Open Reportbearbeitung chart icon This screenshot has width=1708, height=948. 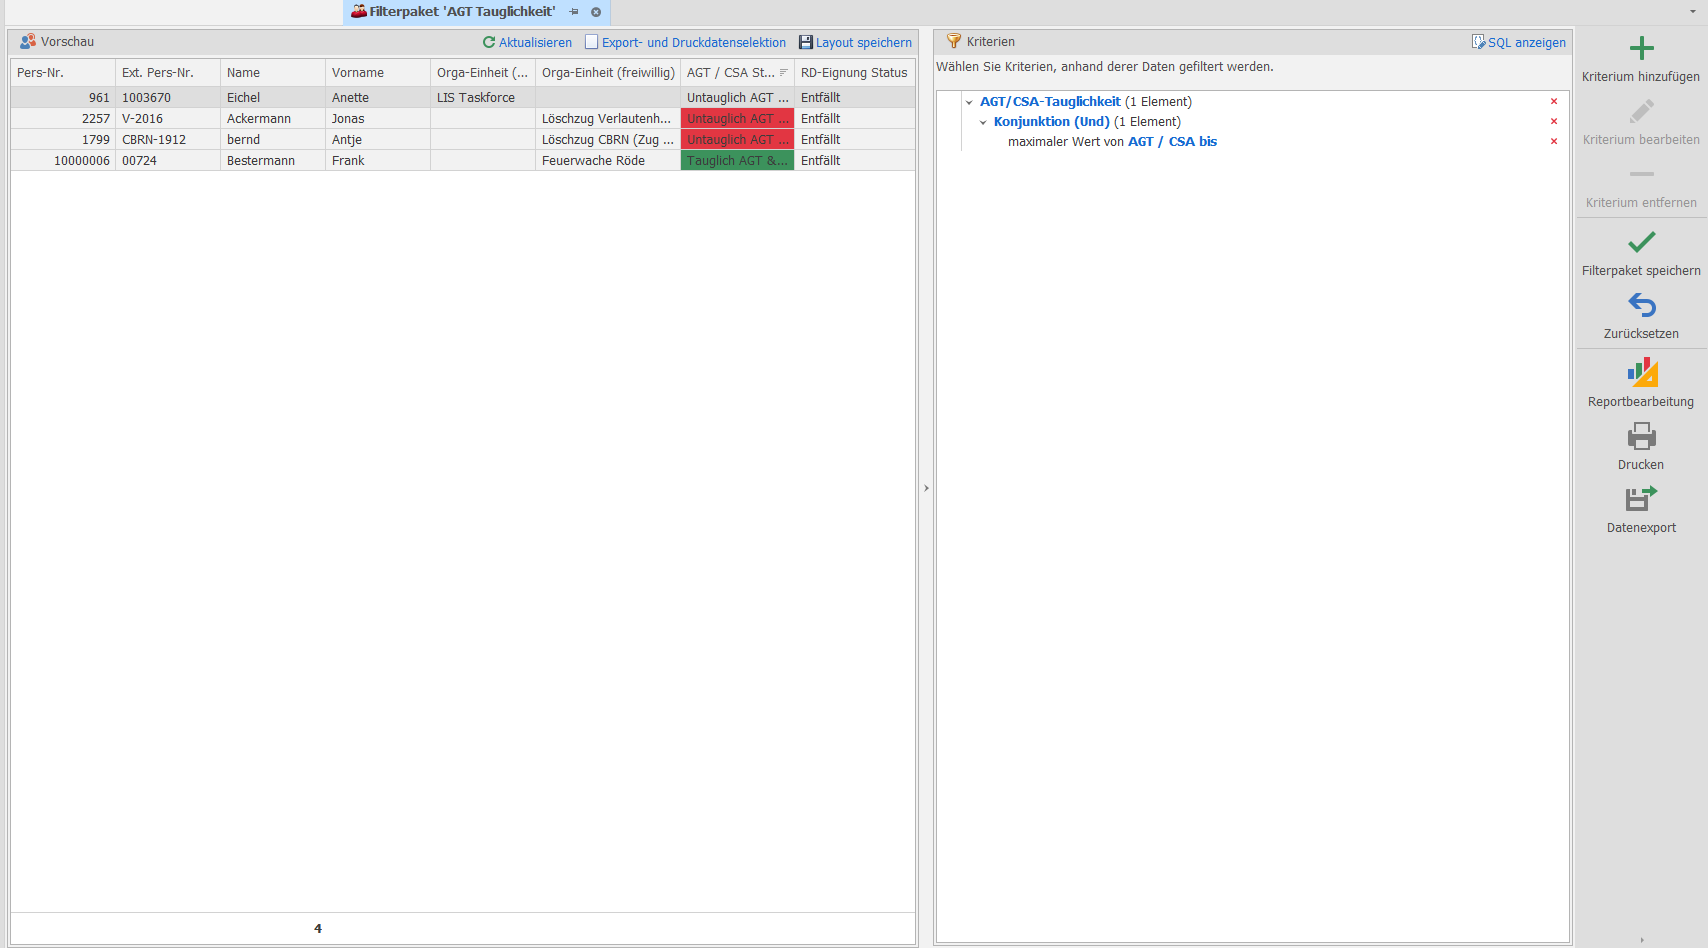point(1641,373)
